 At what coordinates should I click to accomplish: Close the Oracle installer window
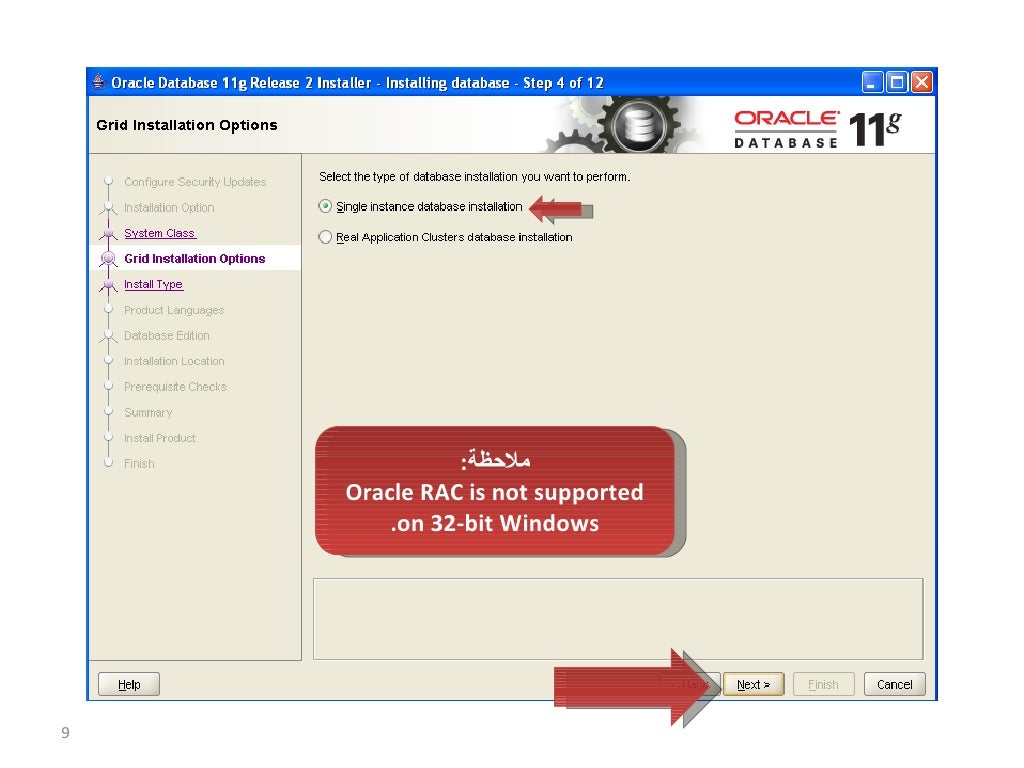pyautogui.click(x=921, y=82)
